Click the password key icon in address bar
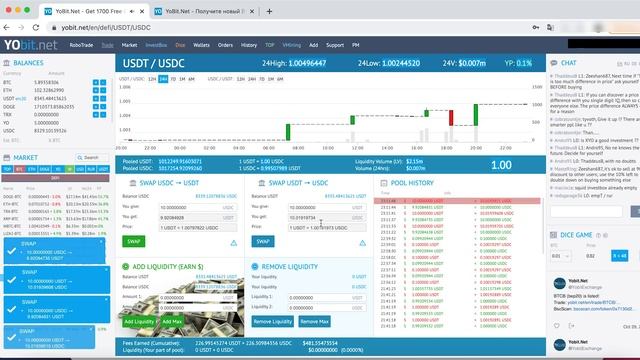 536,27
